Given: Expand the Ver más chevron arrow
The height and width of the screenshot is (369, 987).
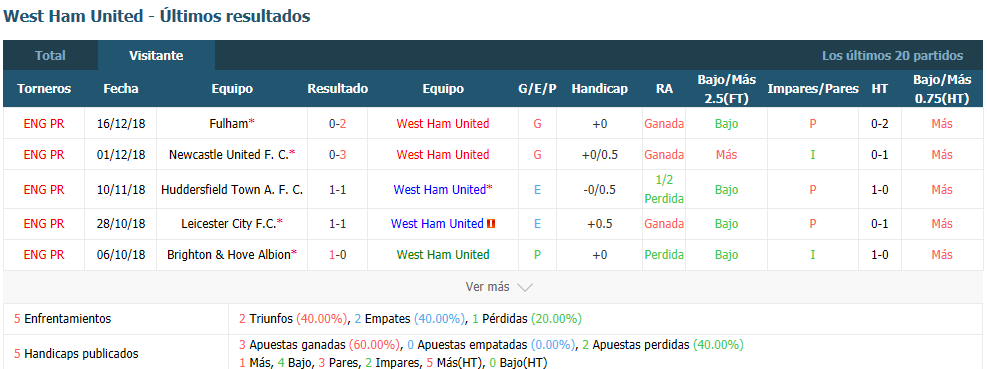Looking at the screenshot, I should [x=525, y=288].
